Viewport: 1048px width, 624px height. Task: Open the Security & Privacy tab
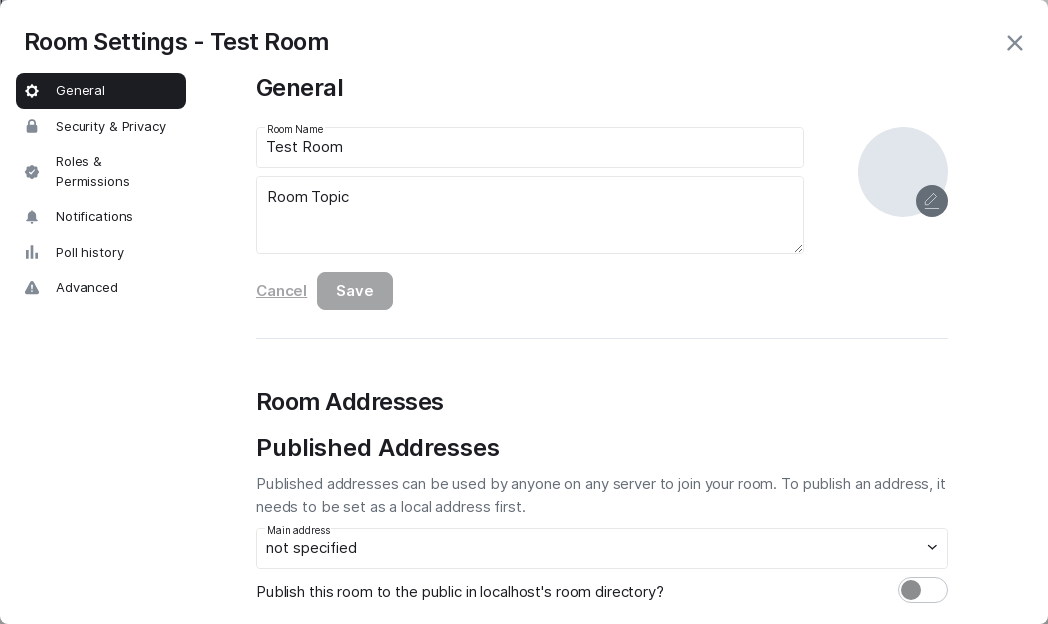[110, 127]
